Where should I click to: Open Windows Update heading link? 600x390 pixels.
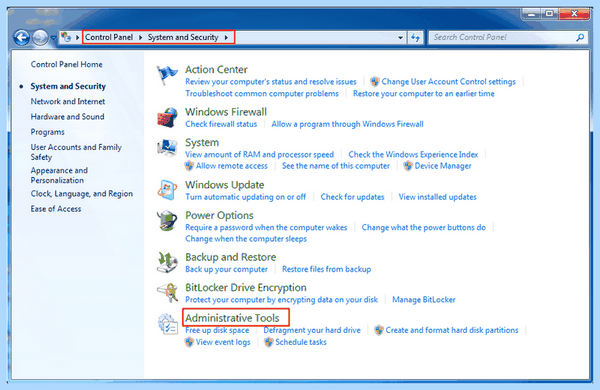click(225, 185)
